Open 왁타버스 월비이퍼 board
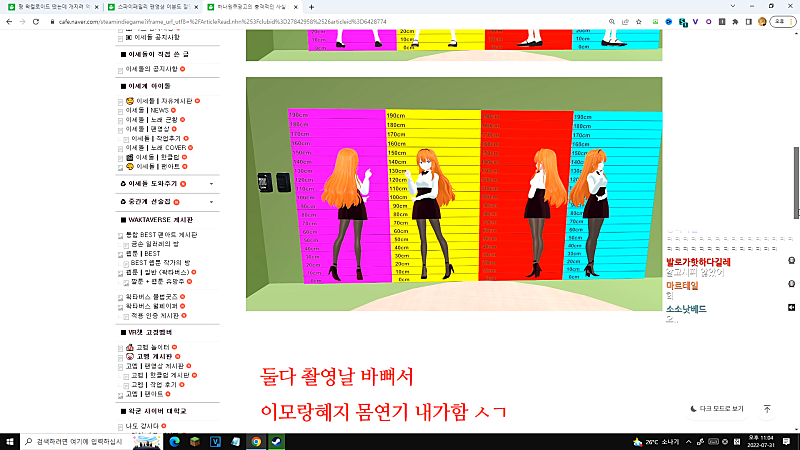800x450 pixels. pos(152,306)
